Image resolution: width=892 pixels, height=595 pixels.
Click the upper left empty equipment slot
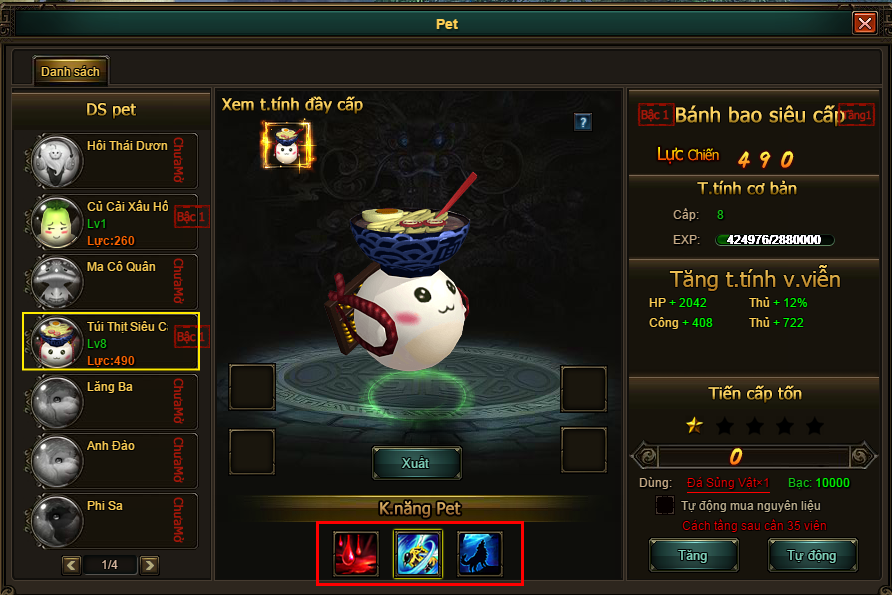pyautogui.click(x=252, y=387)
